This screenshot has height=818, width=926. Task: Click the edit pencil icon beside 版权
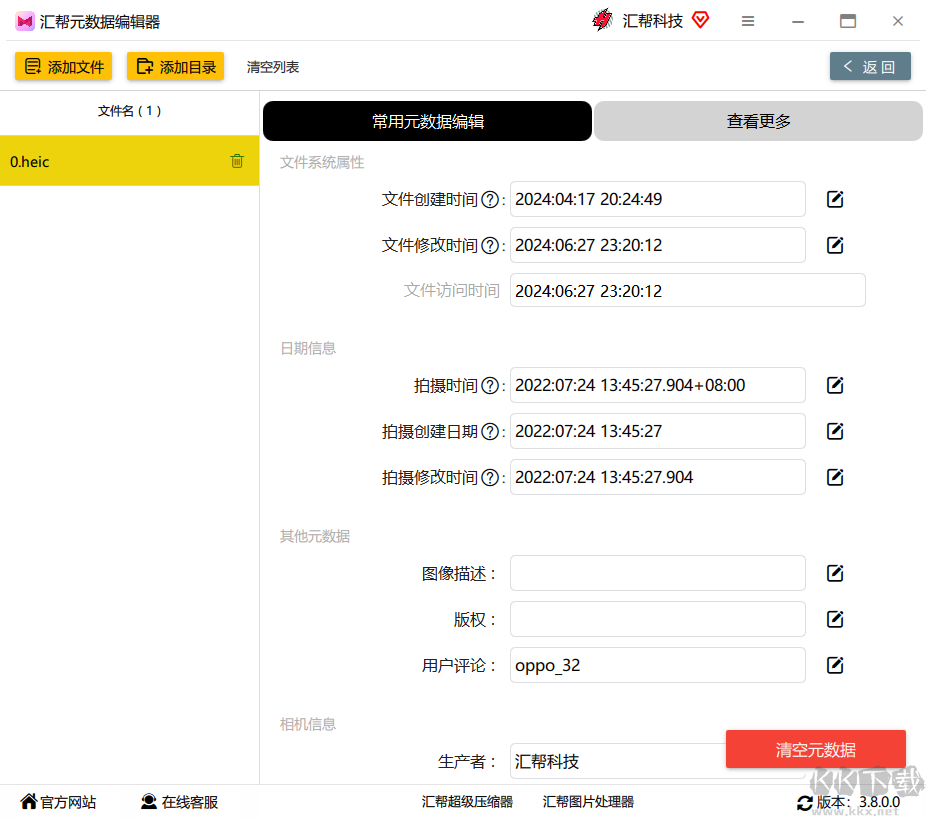[834, 619]
